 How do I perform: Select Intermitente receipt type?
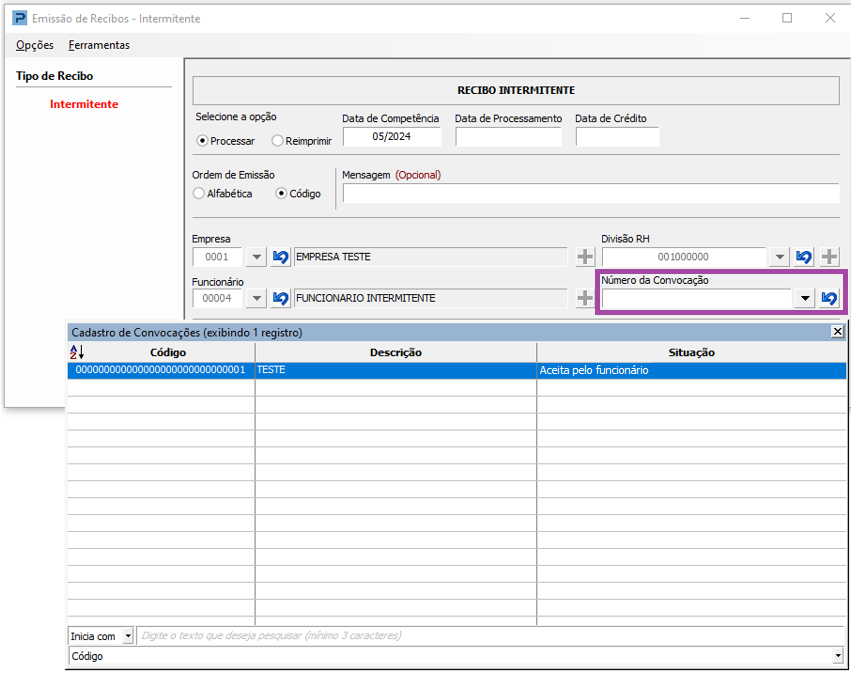pyautogui.click(x=84, y=104)
